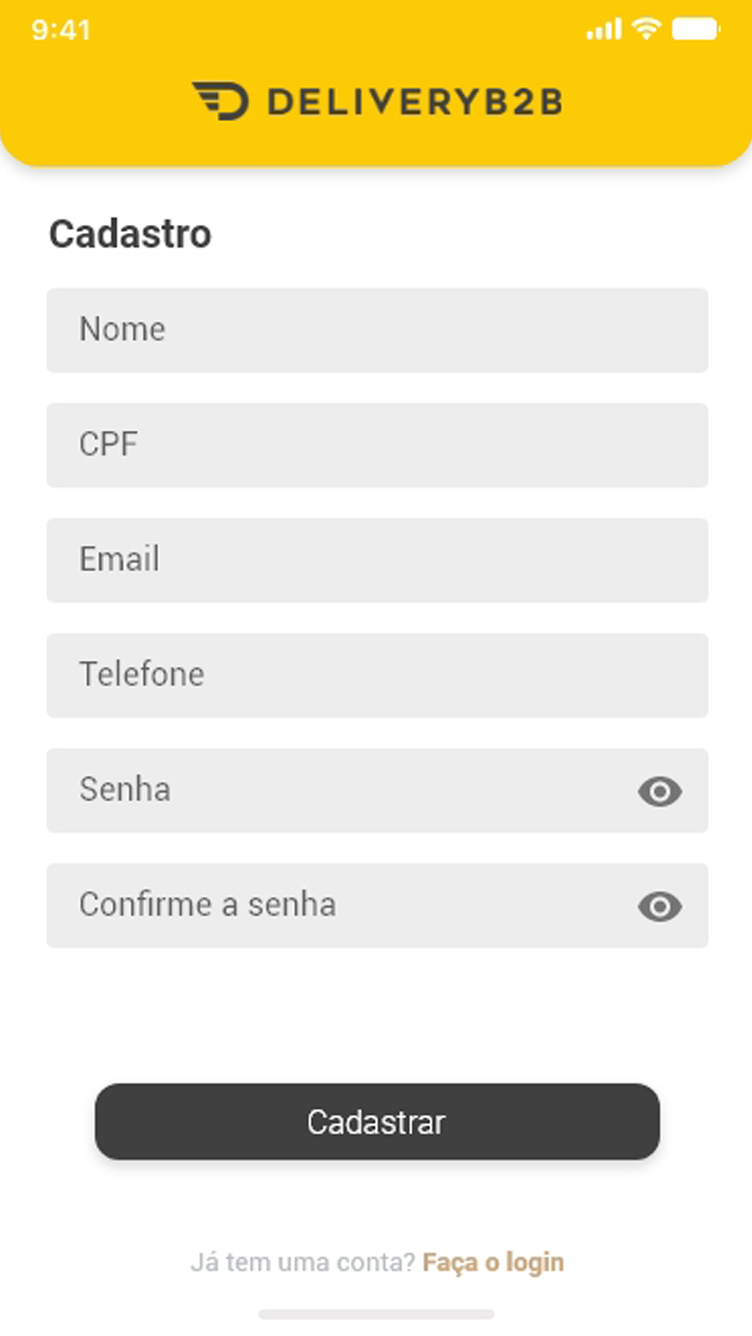Toggle visibility in Confirme a senha field
The width and height of the screenshot is (752, 1336).
coord(660,906)
